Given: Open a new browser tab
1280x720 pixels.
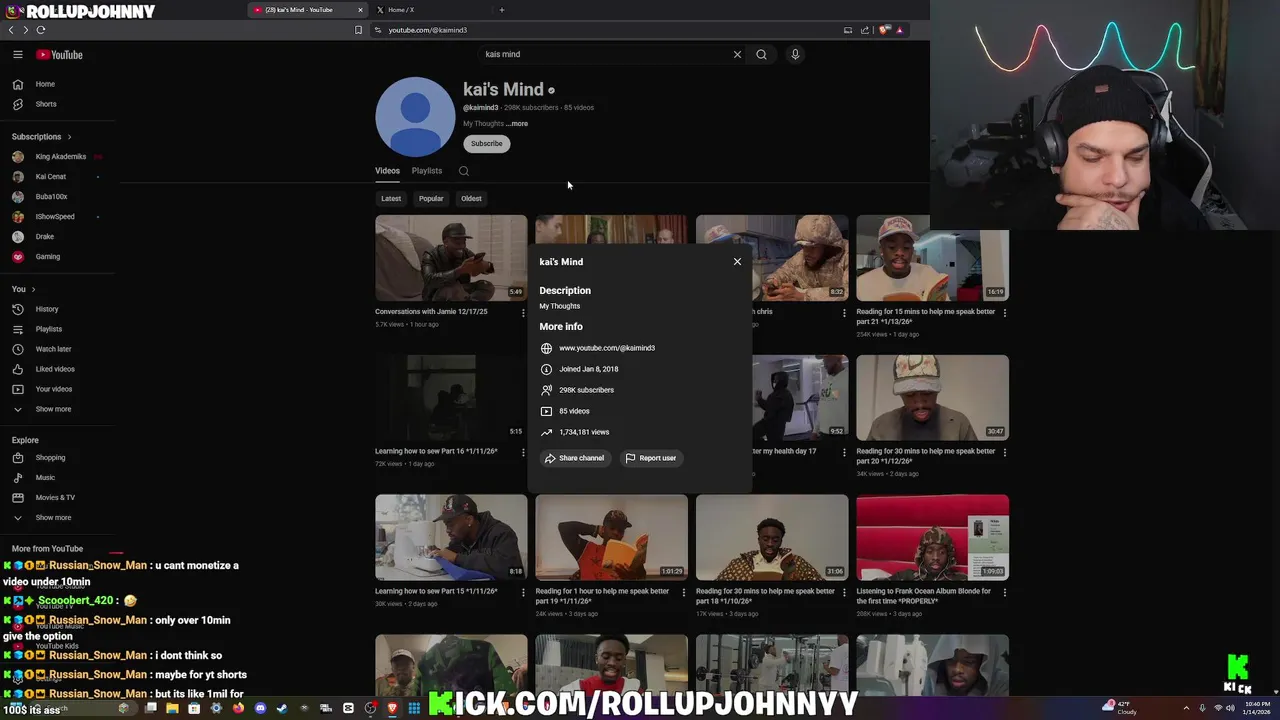Looking at the screenshot, I should pyautogui.click(x=502, y=10).
